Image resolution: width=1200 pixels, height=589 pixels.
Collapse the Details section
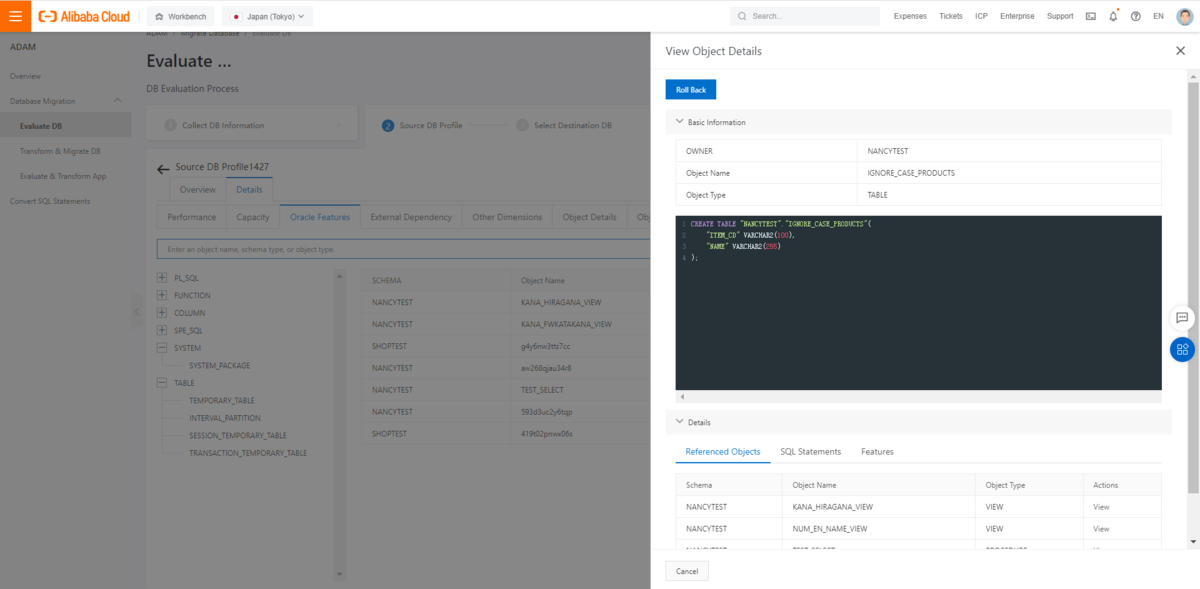pyautogui.click(x=680, y=422)
